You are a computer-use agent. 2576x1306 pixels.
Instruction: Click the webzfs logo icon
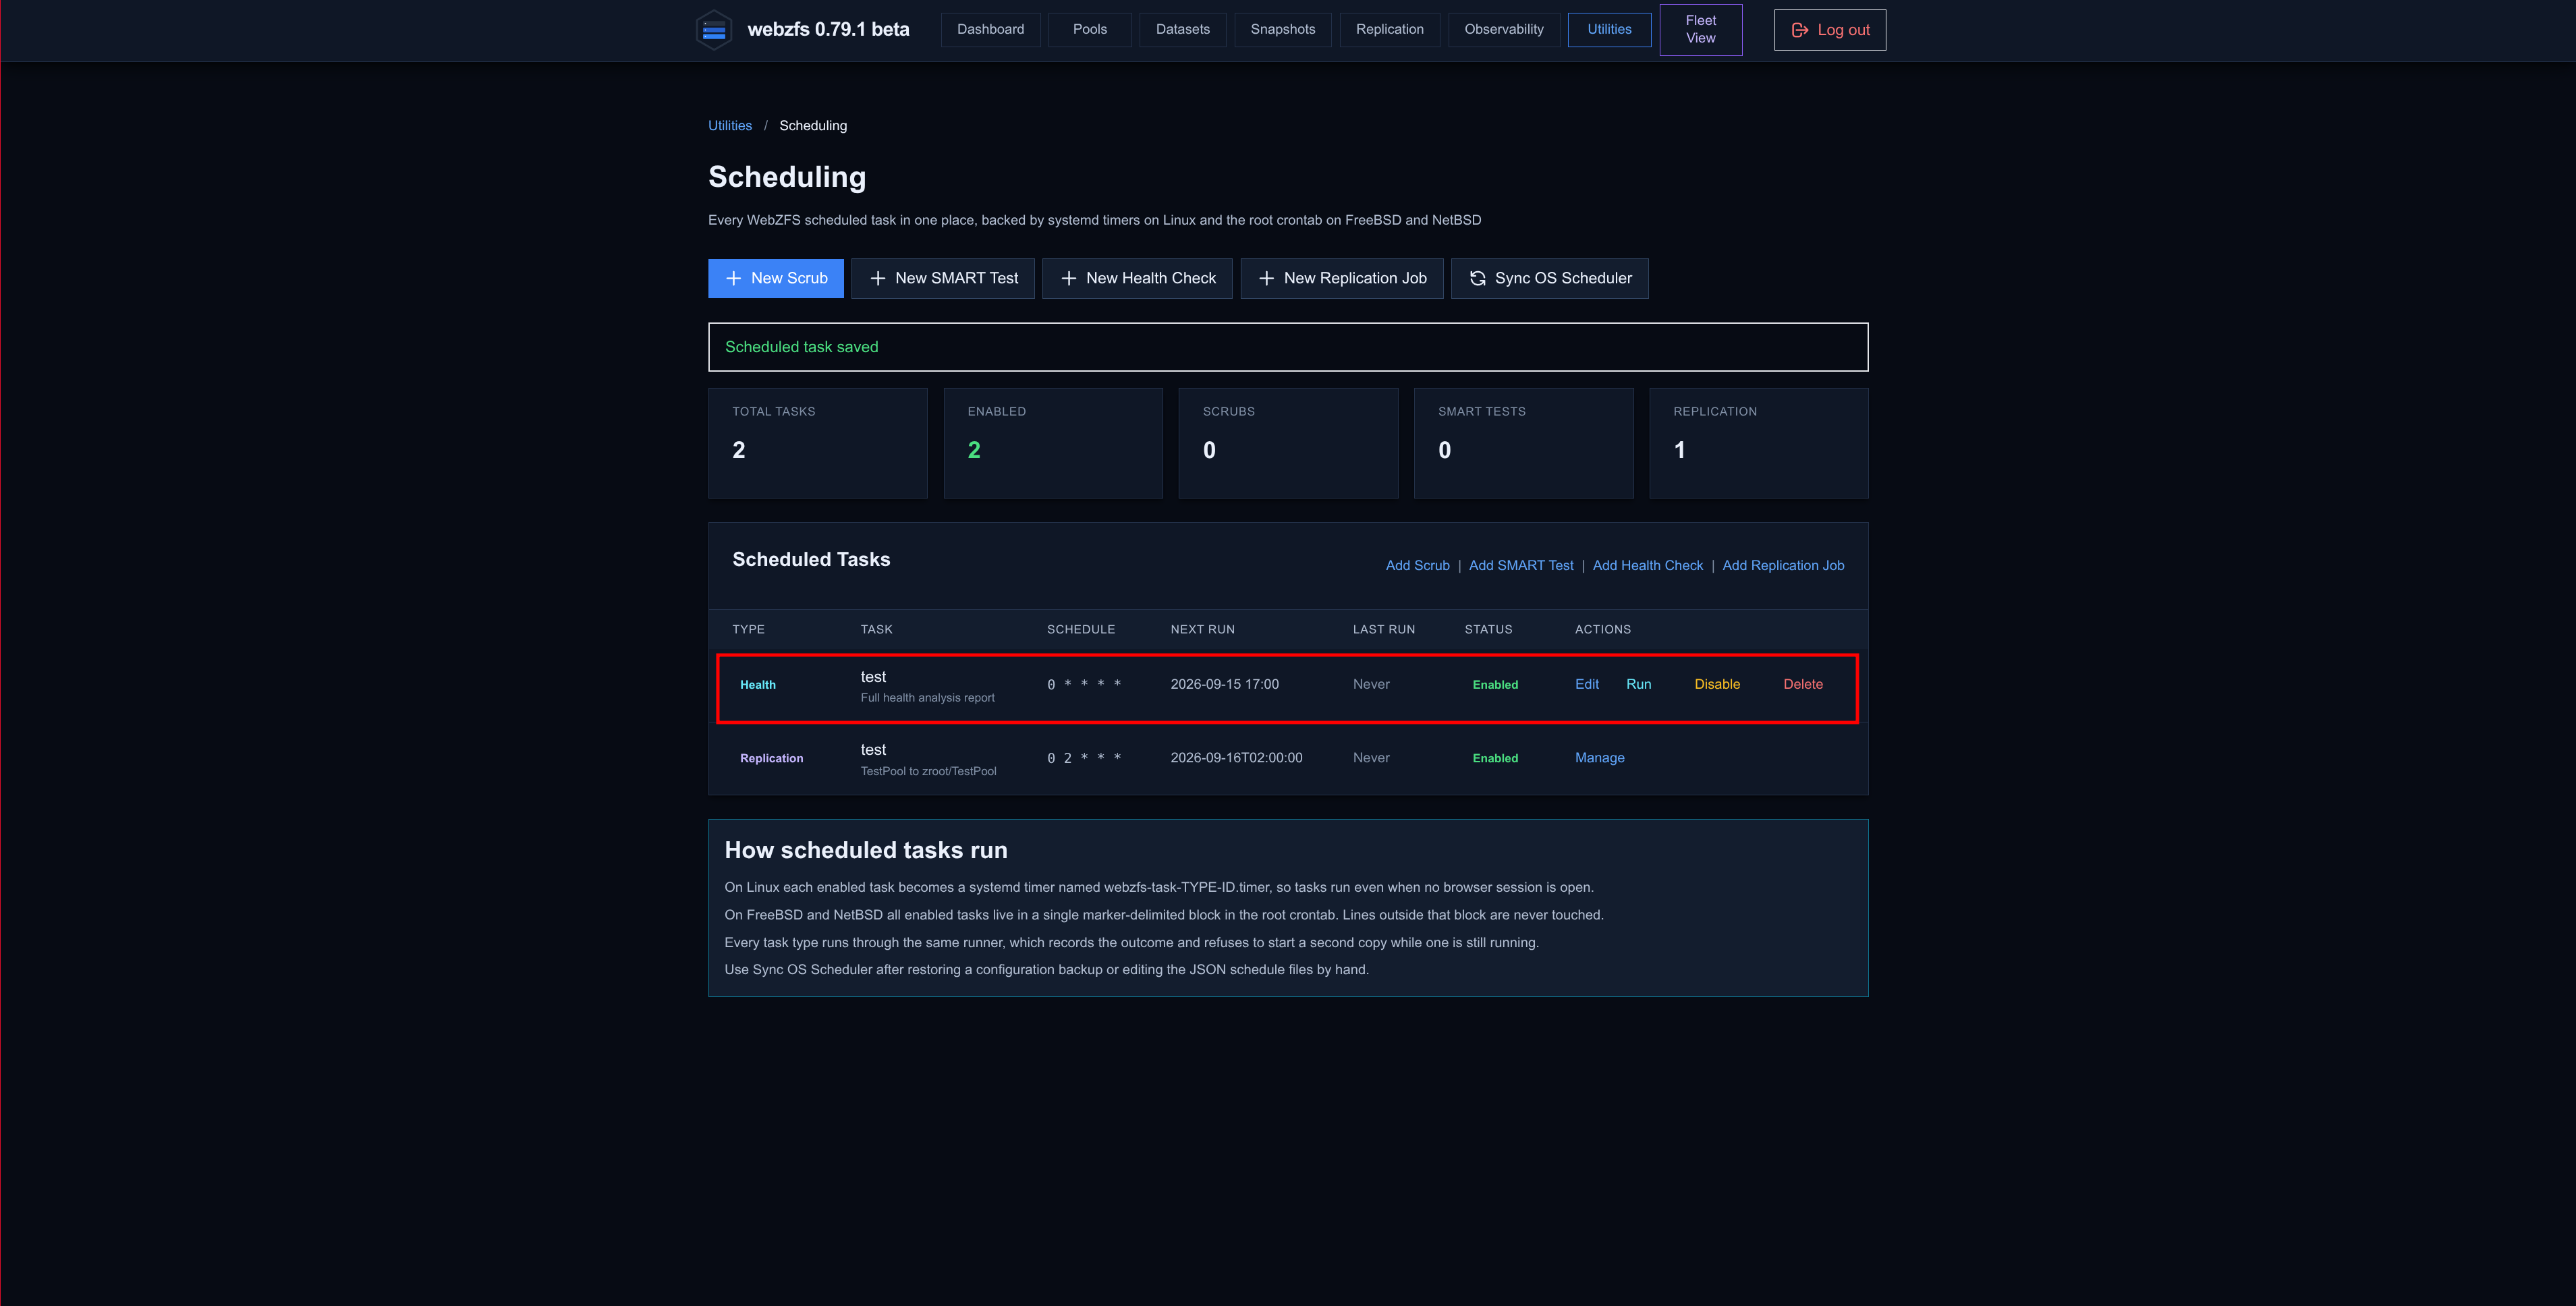713,30
